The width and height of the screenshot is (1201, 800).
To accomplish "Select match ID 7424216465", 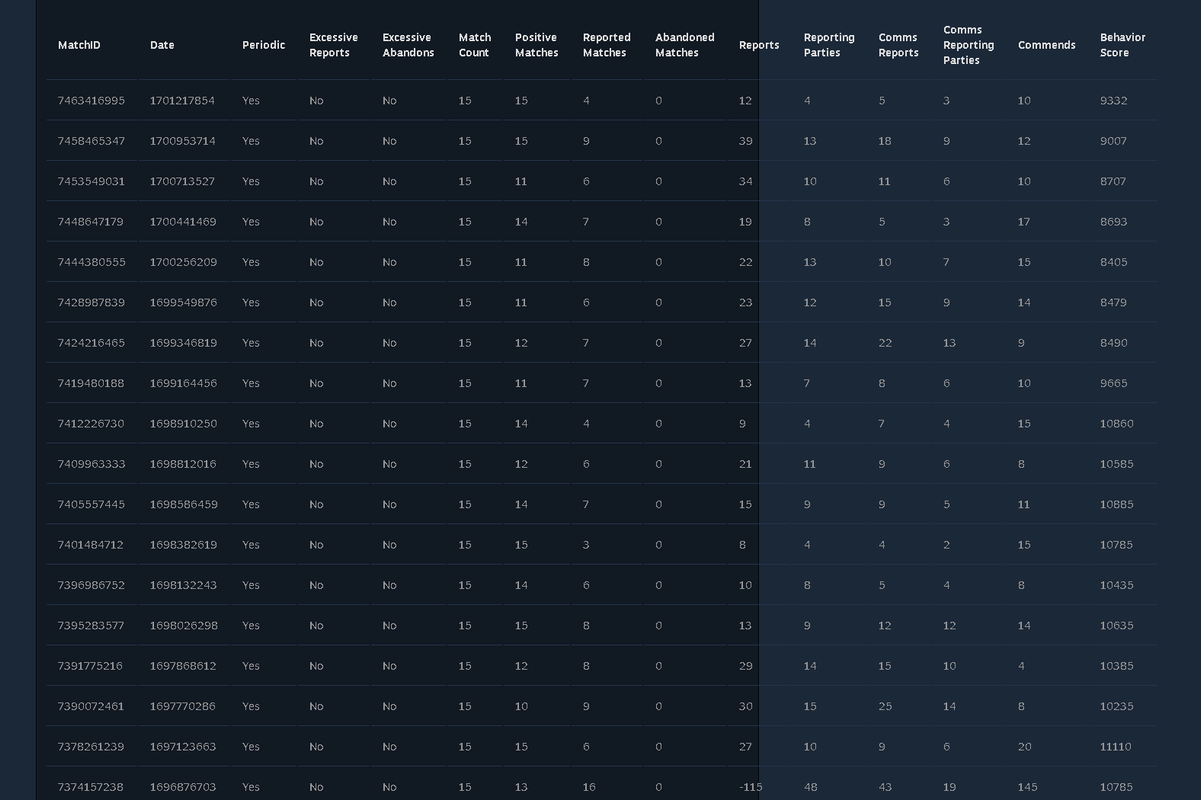I will point(91,343).
